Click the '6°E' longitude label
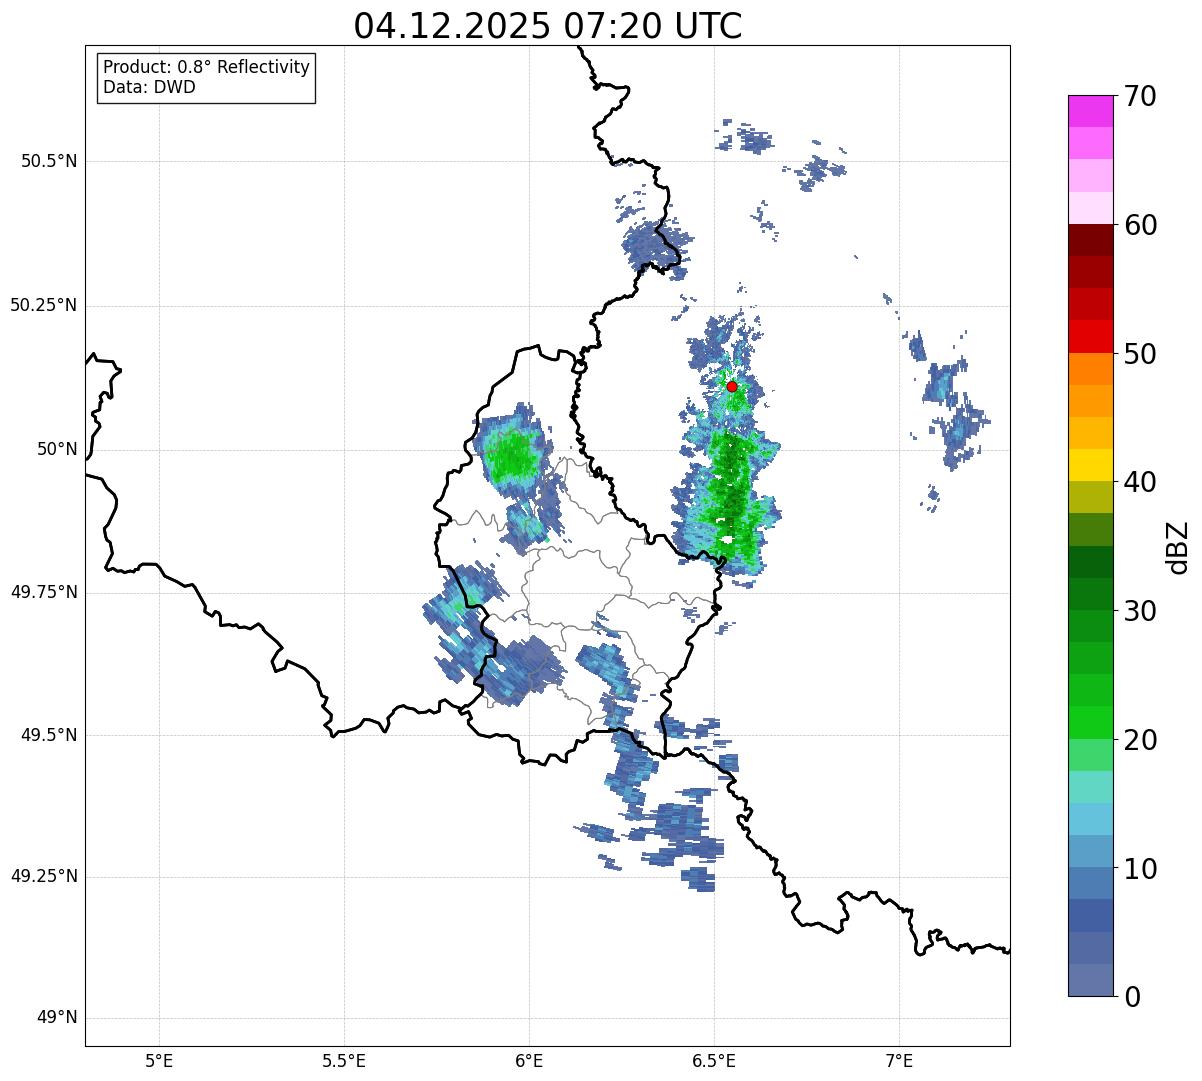The width and height of the screenshot is (1202, 1081). point(529,1060)
